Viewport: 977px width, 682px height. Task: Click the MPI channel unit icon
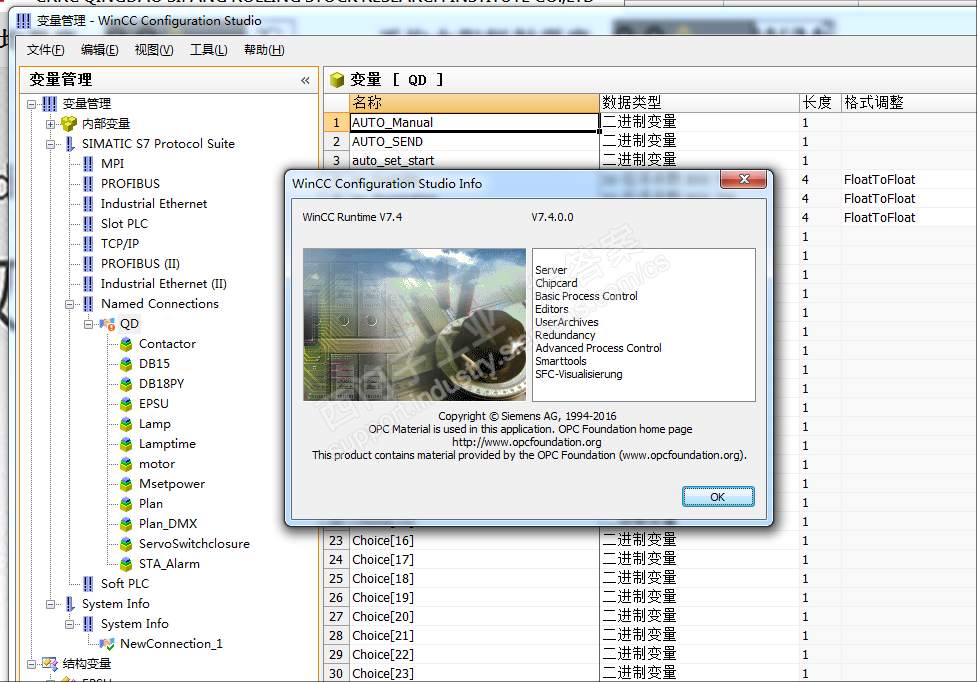pos(88,164)
